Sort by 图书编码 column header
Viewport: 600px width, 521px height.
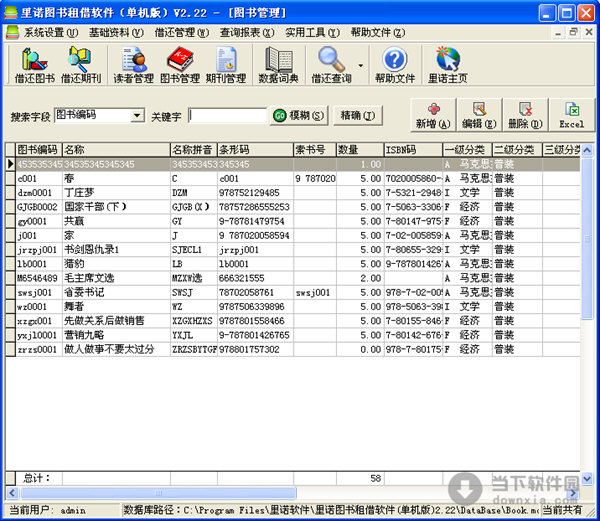pyautogui.click(x=39, y=150)
